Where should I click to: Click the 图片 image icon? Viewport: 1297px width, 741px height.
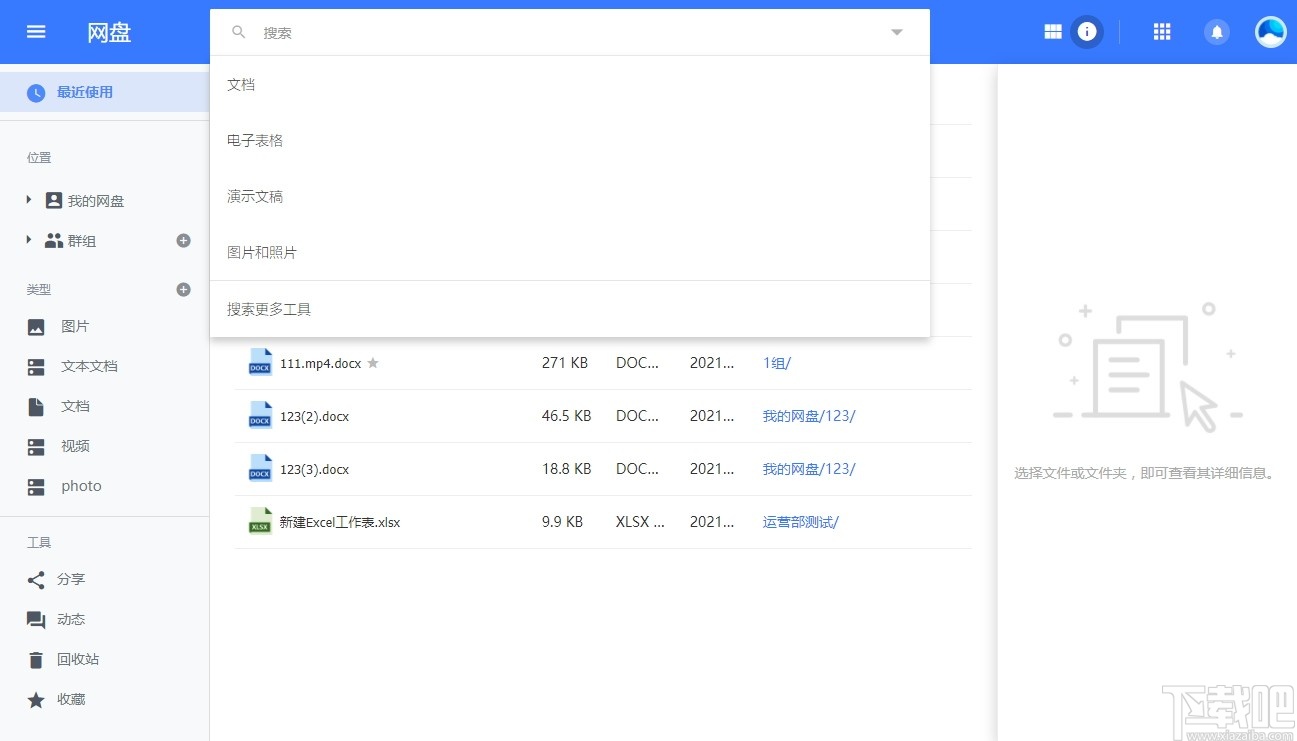click(36, 327)
